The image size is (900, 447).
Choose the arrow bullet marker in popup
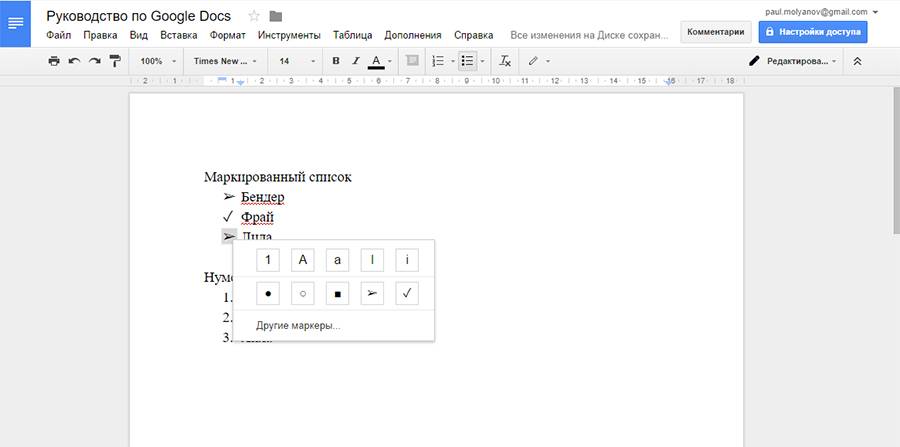pyautogui.click(x=373, y=294)
